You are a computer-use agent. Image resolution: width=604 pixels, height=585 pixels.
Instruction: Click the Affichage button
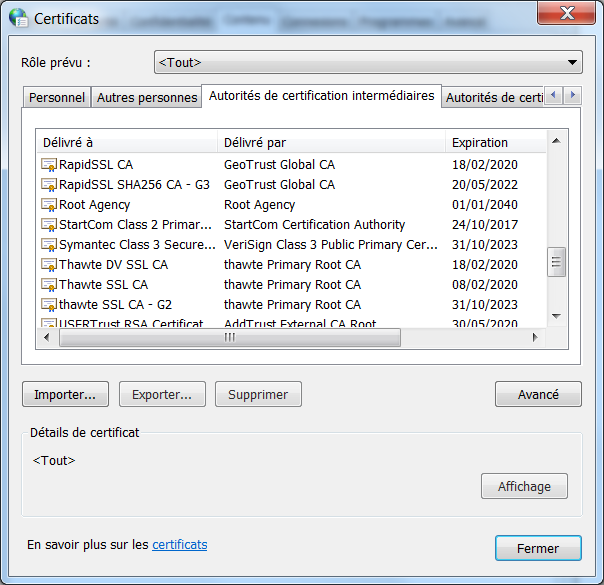pos(524,486)
